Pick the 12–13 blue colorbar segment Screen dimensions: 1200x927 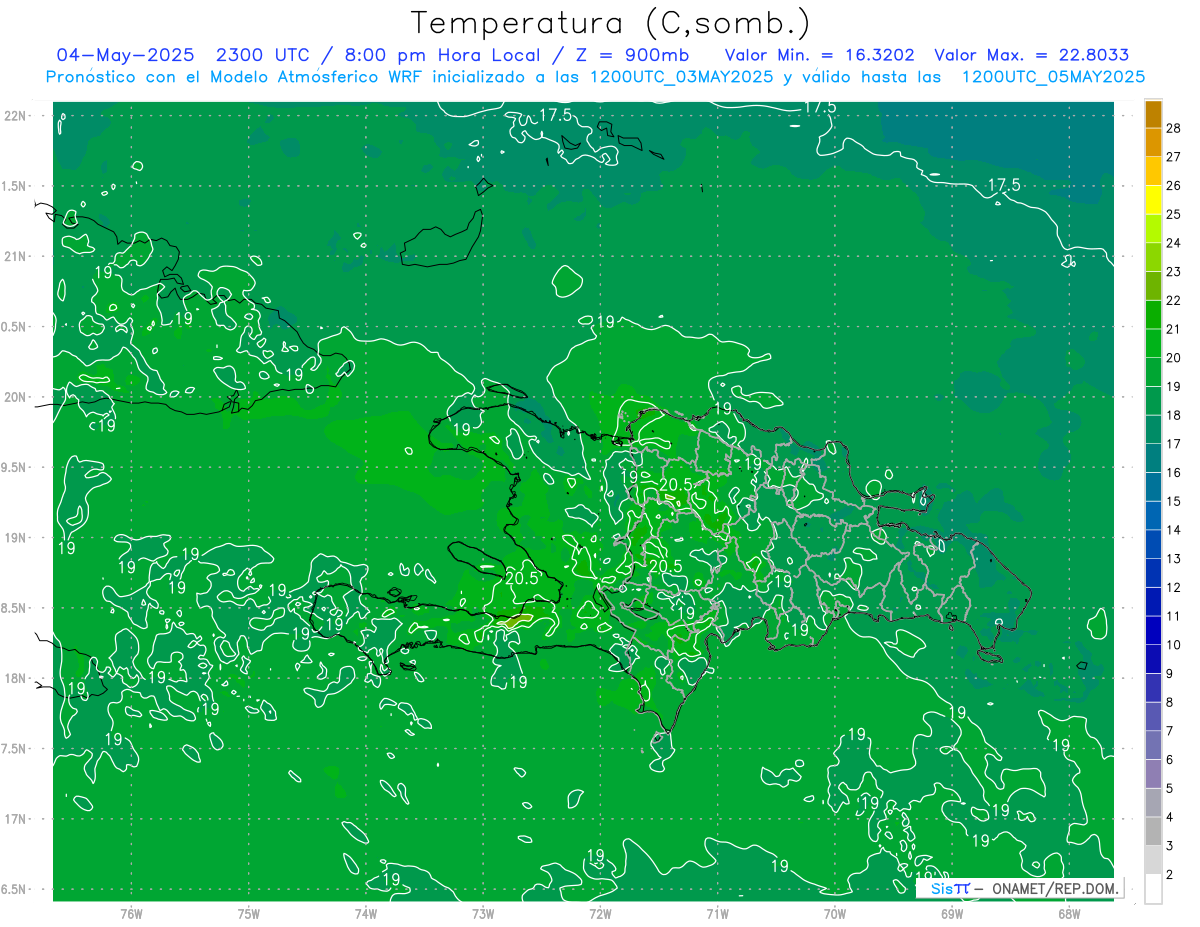tap(1153, 573)
